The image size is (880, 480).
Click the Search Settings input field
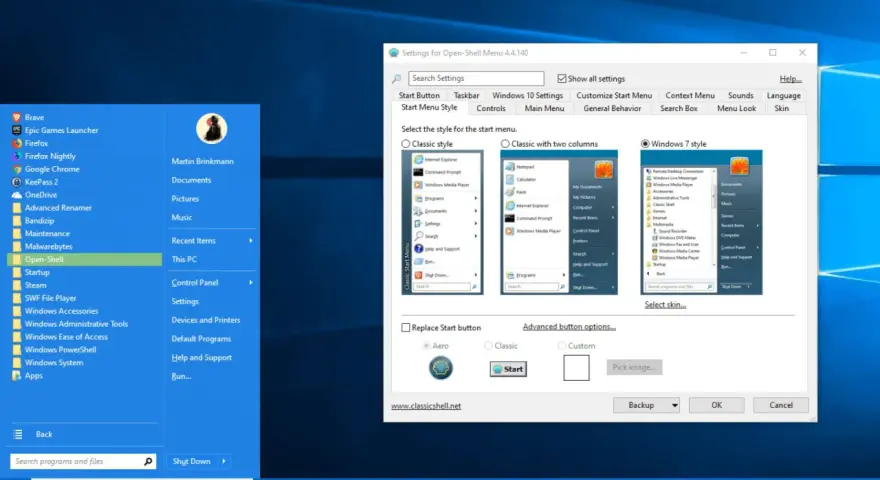click(x=476, y=79)
